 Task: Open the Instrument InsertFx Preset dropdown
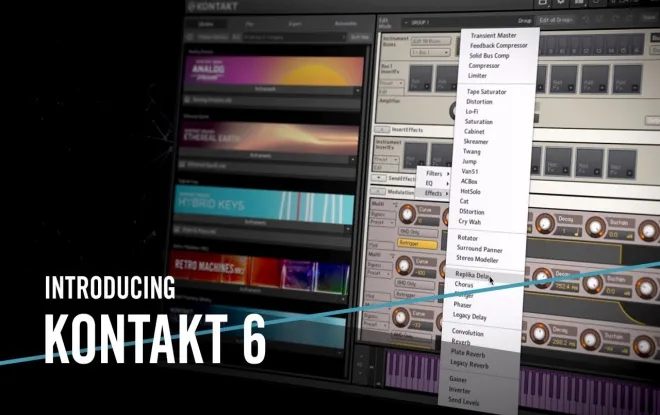pos(386,160)
